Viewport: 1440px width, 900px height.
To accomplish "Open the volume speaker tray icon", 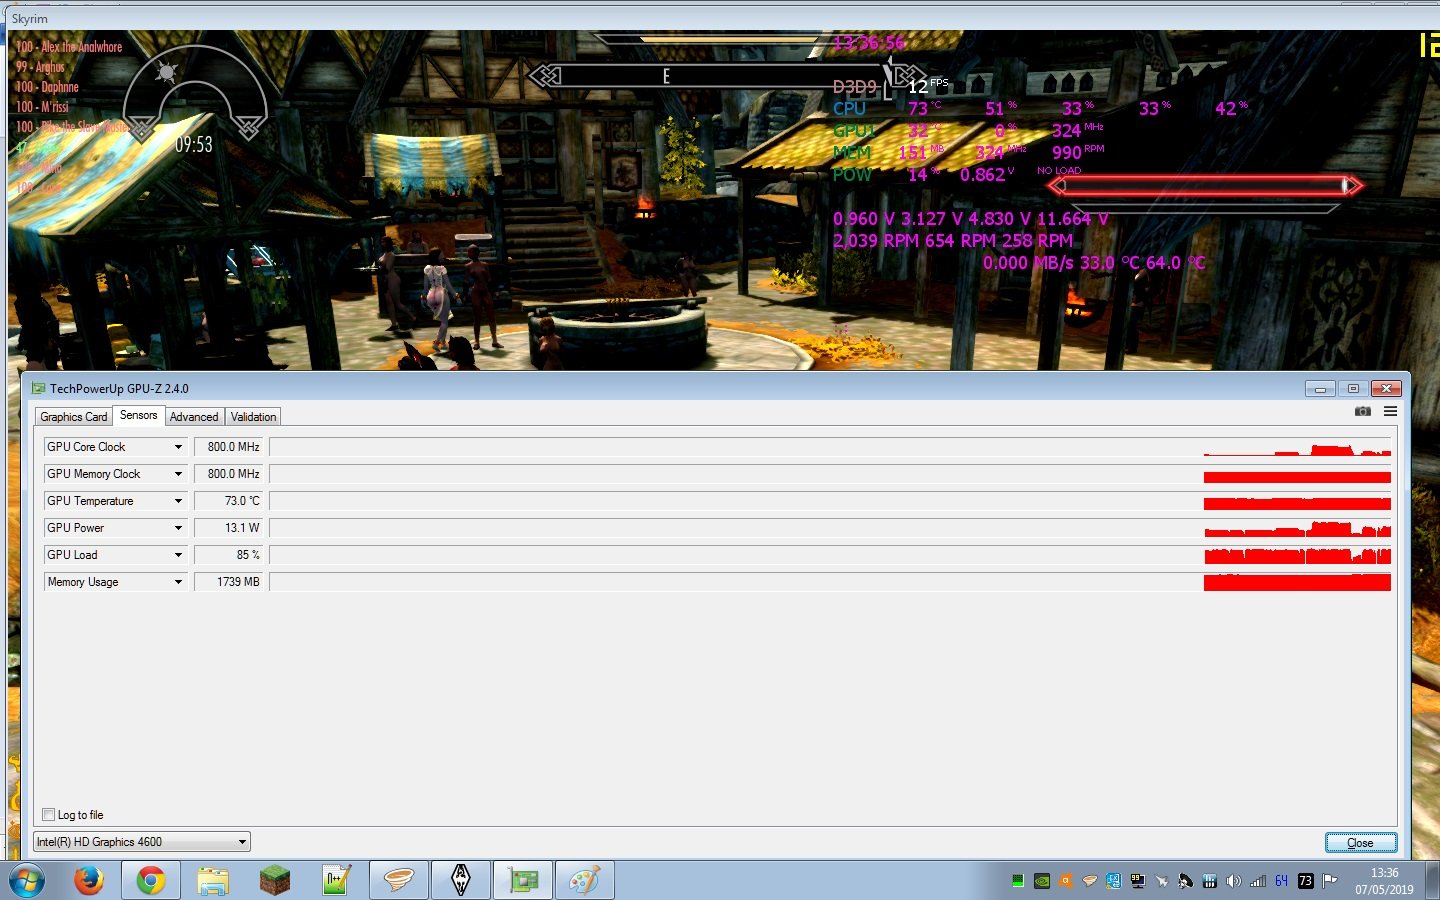I will pos(1233,881).
